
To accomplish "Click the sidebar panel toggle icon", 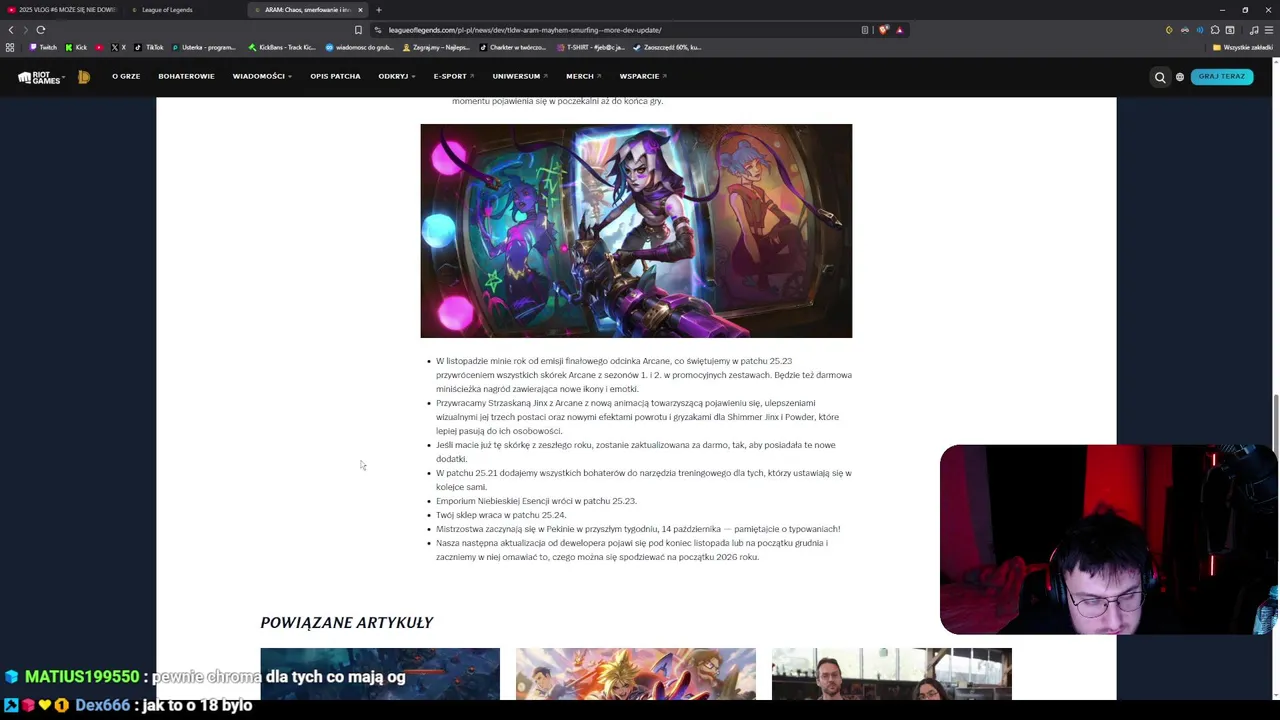I will coord(1230,30).
